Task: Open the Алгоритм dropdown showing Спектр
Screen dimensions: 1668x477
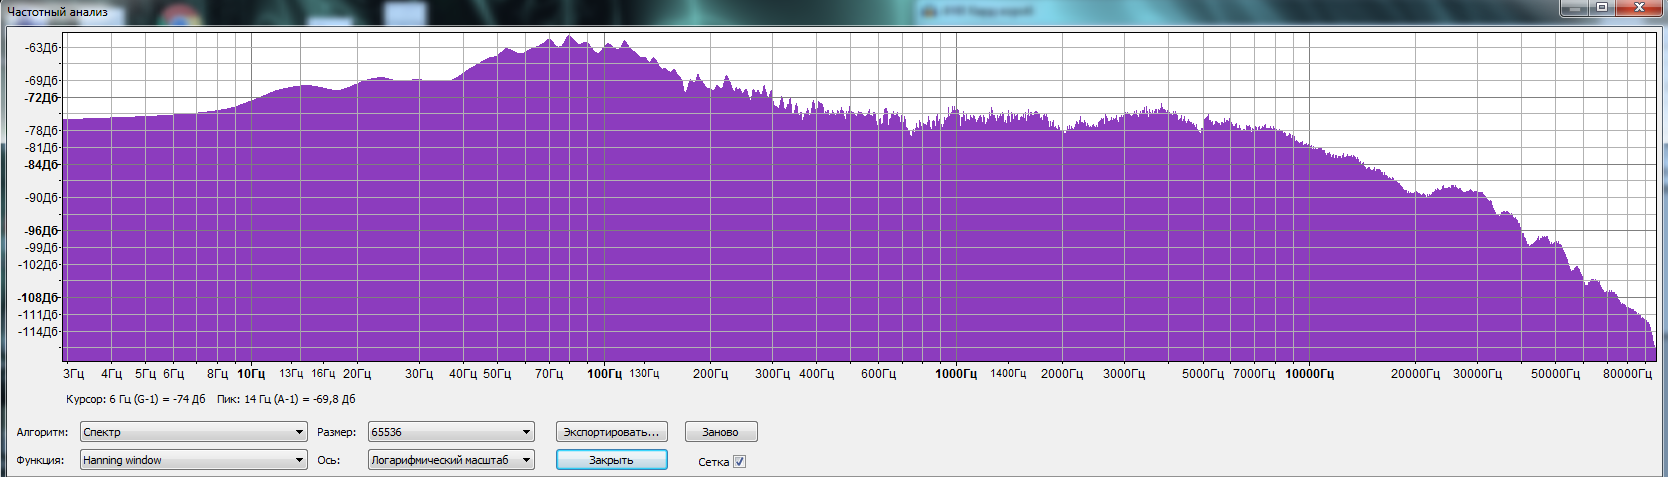Action: [194, 432]
